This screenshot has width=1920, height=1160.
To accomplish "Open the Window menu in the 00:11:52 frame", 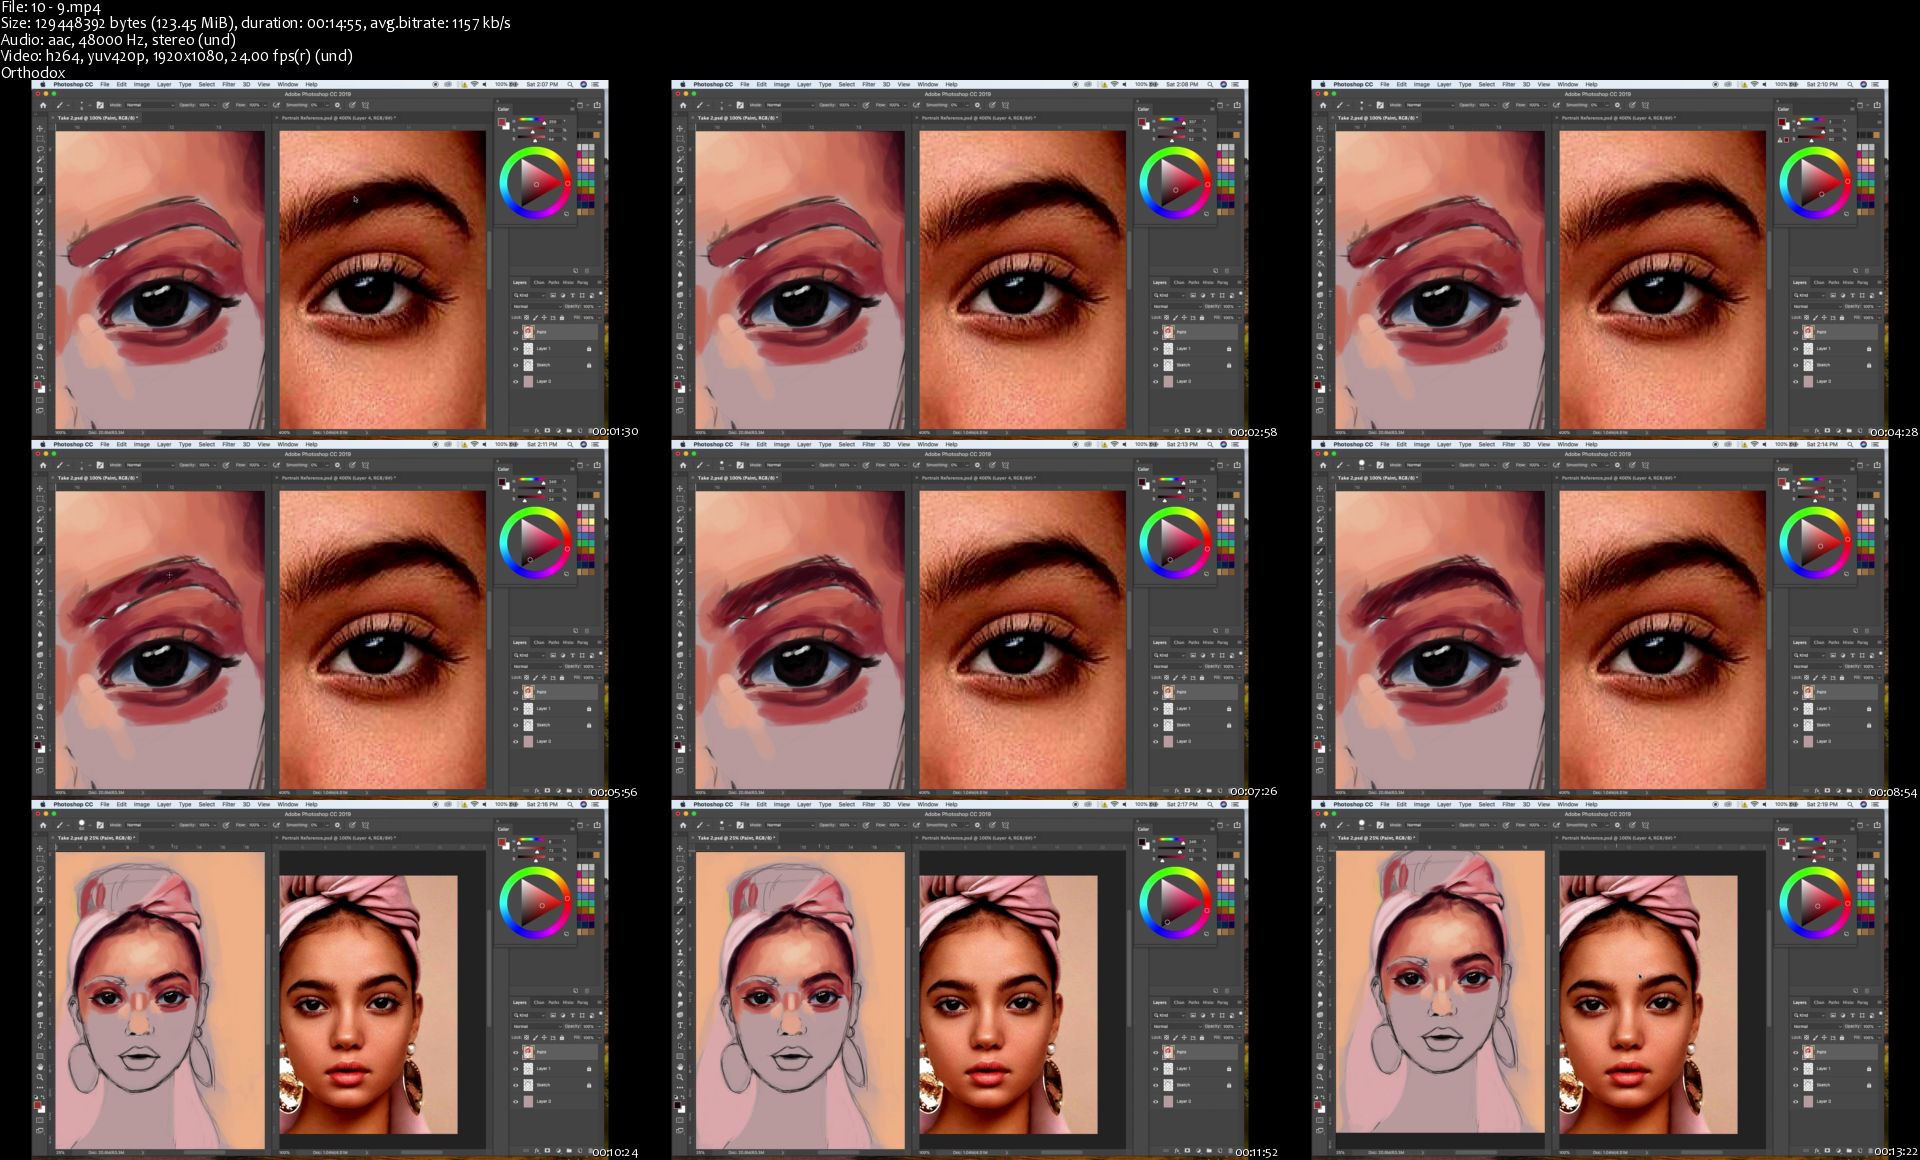I will pyautogui.click(x=928, y=804).
